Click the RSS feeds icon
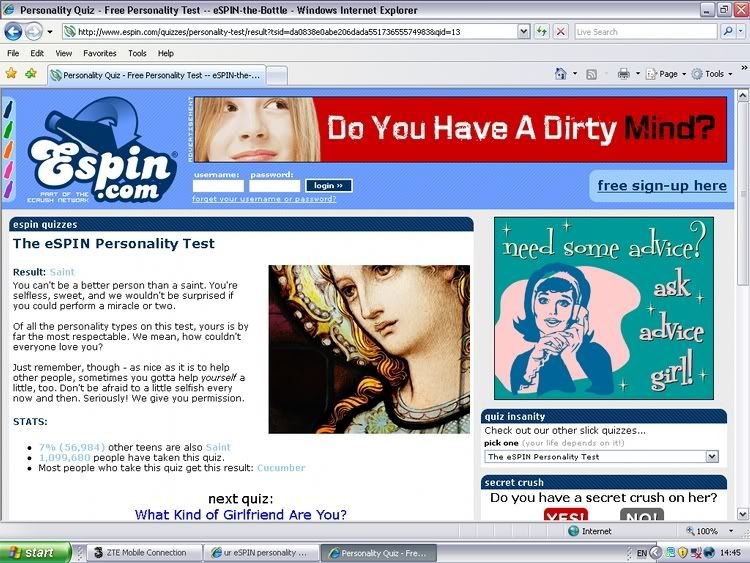Image resolution: width=750 pixels, height=563 pixels. 592,74
